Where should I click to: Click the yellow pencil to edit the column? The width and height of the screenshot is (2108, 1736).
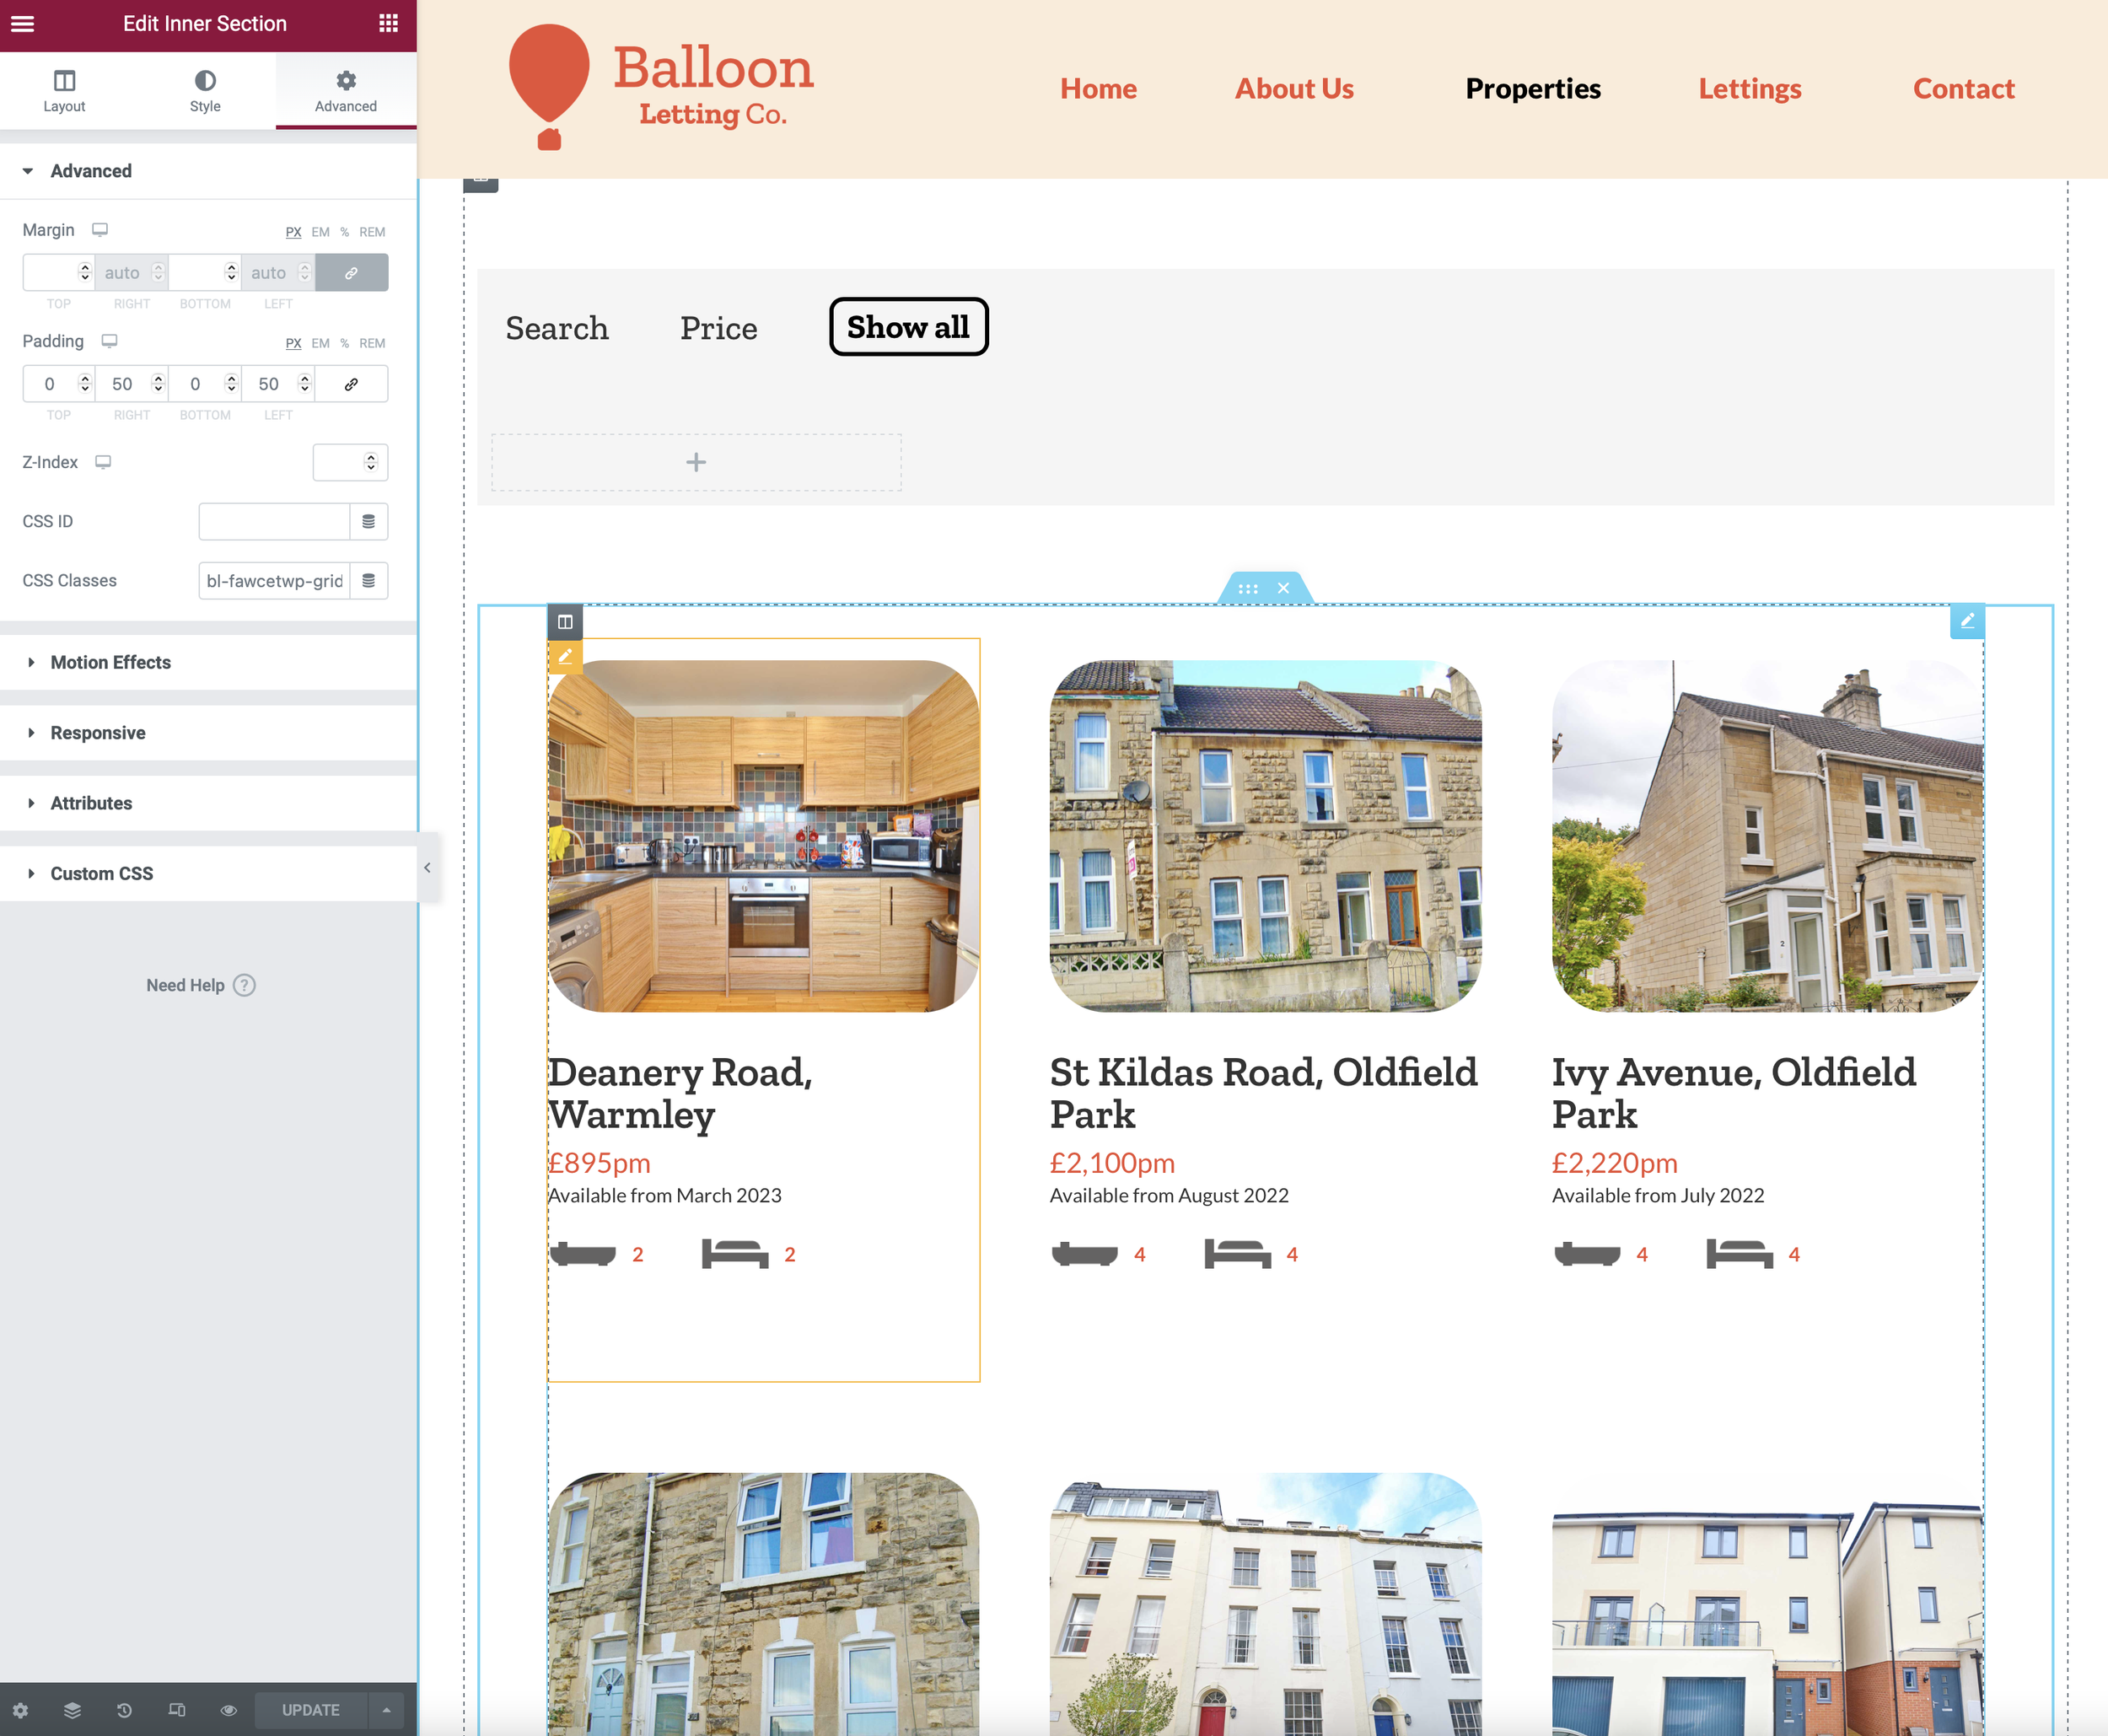(x=565, y=656)
